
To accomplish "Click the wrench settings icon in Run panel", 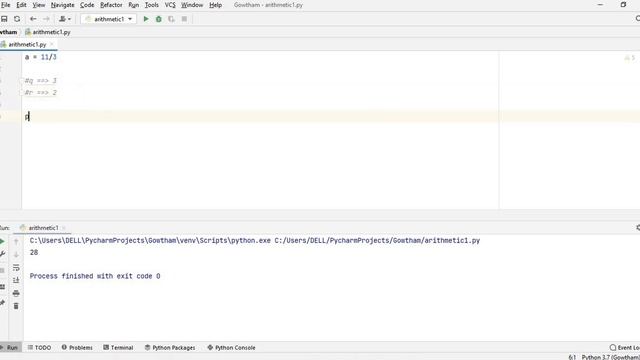I will [2, 254].
